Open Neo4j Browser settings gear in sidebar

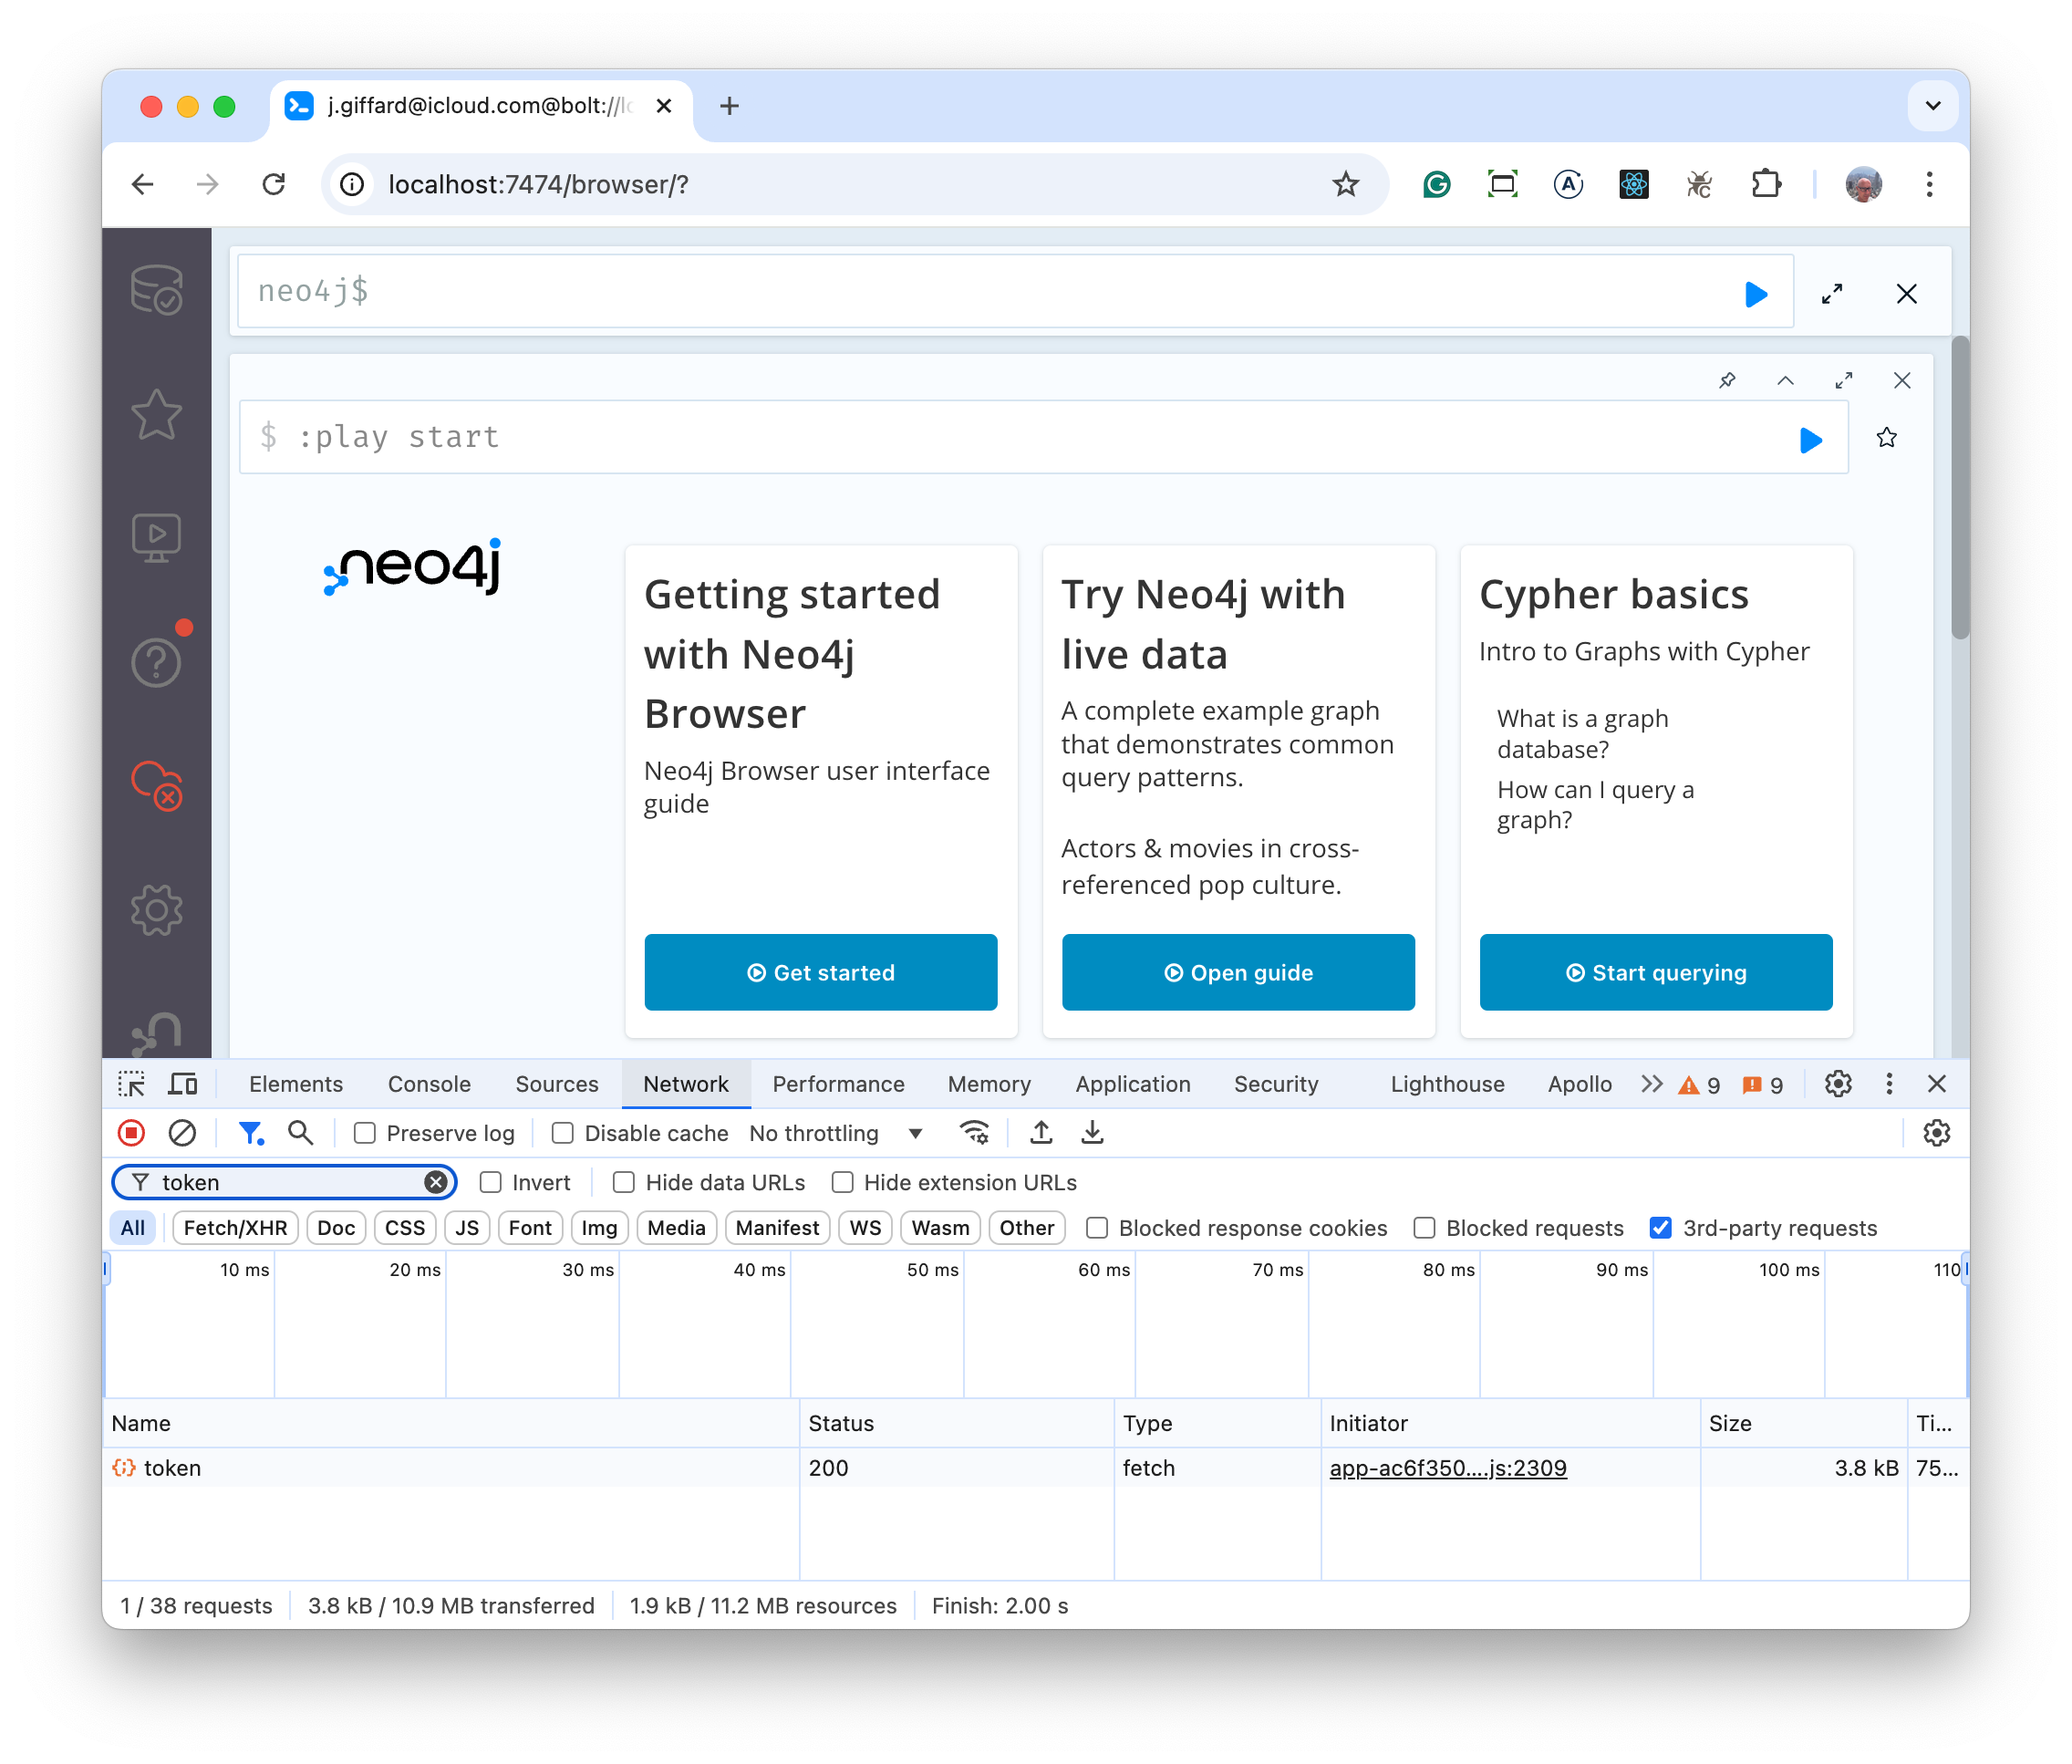(x=157, y=909)
